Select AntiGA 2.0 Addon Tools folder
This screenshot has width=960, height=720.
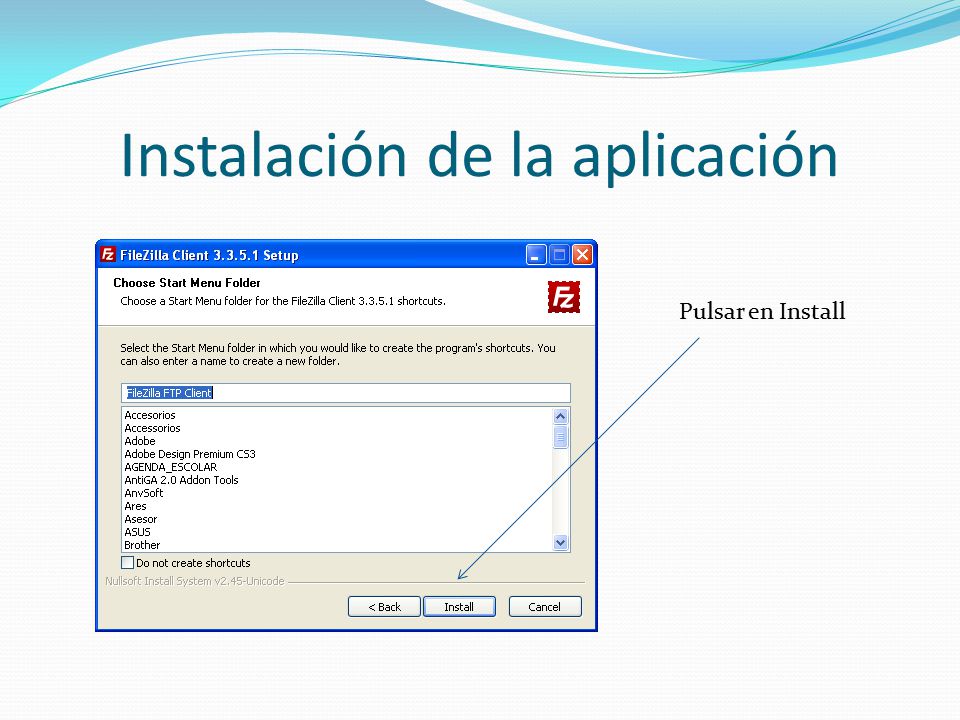click(181, 480)
